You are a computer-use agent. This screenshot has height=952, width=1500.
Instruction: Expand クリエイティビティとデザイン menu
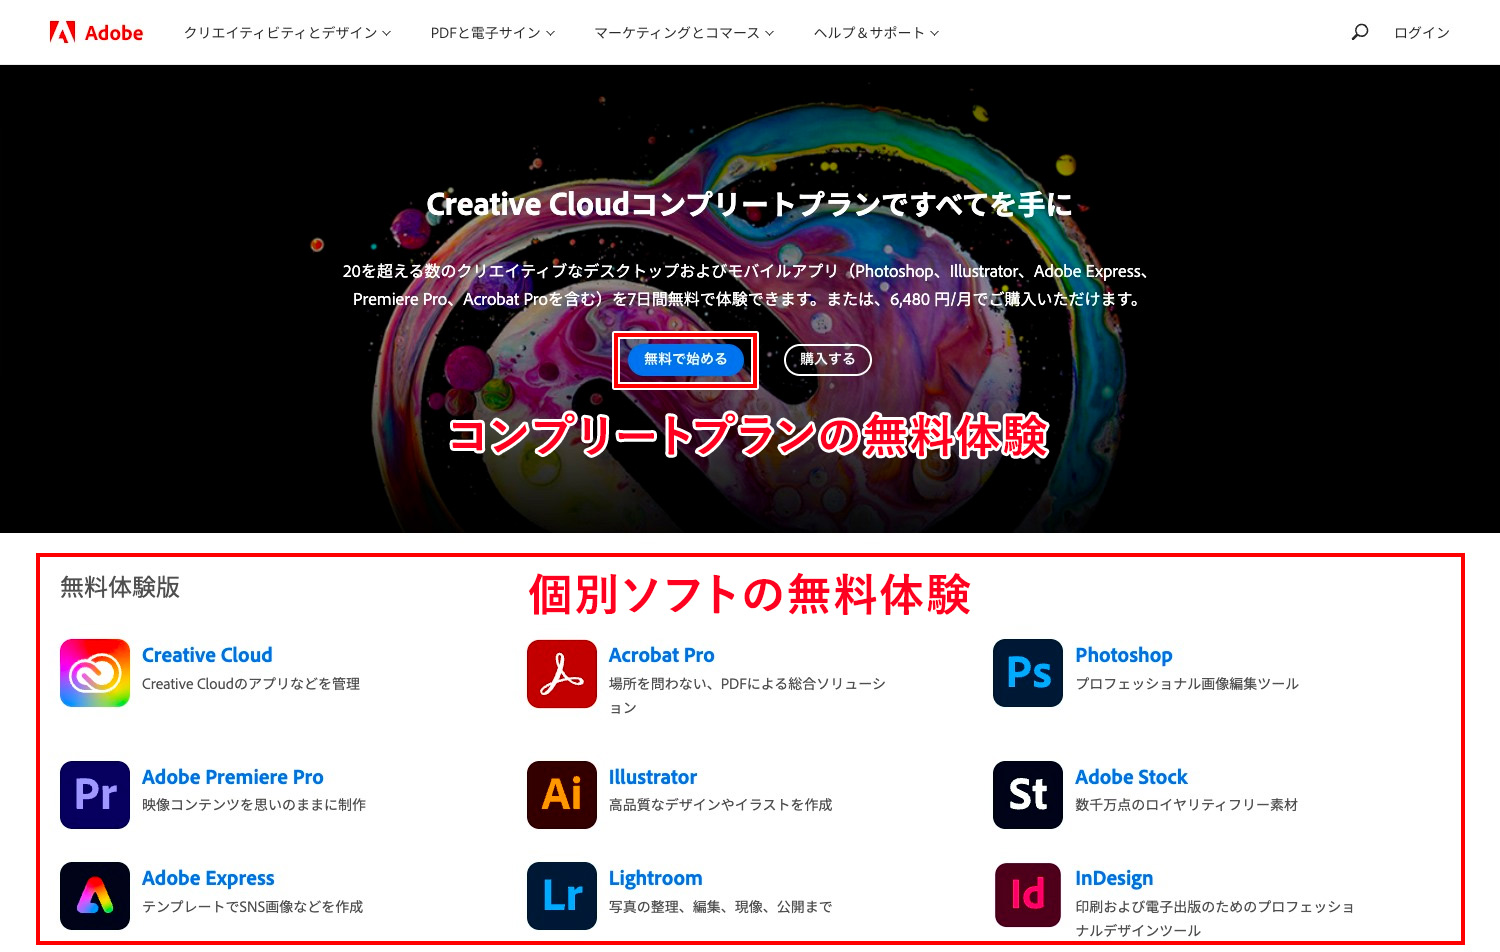287,33
